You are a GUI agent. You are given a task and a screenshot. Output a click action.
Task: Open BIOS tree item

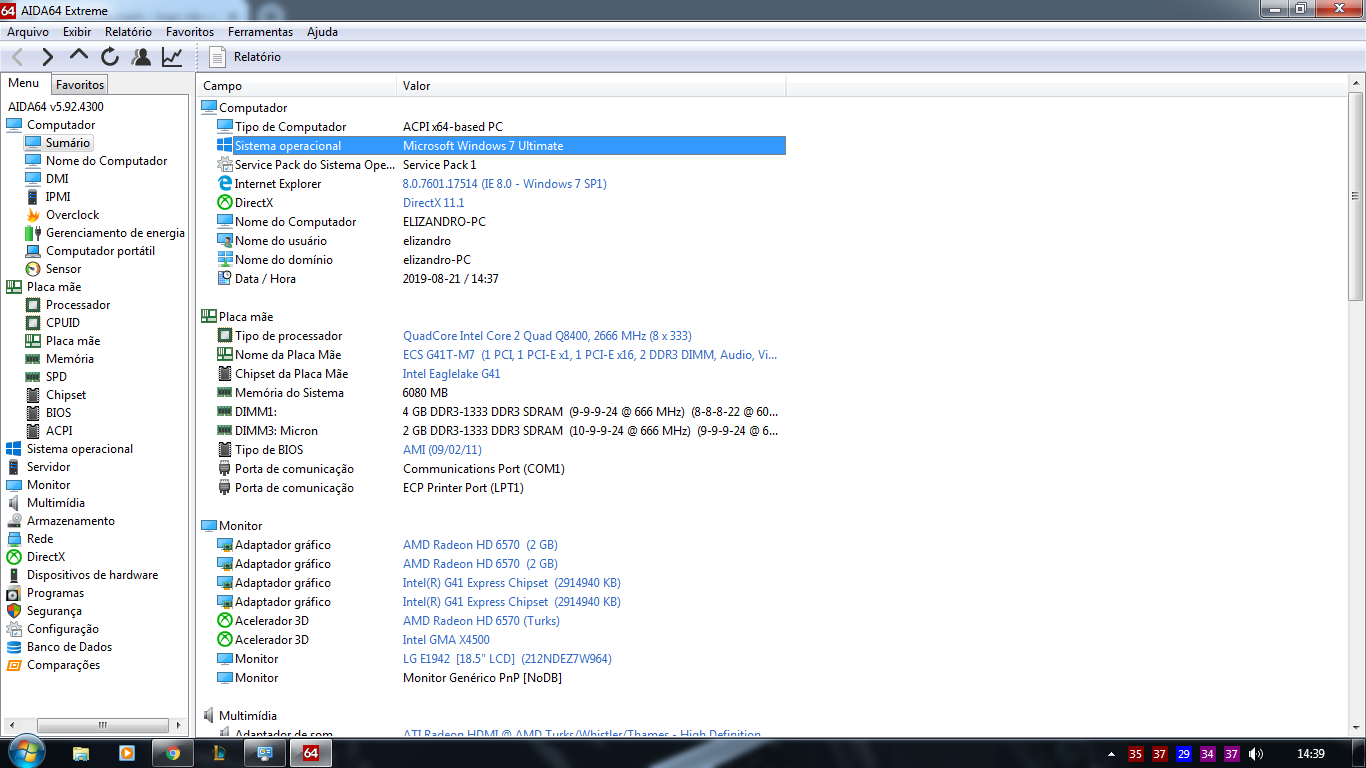pos(58,413)
